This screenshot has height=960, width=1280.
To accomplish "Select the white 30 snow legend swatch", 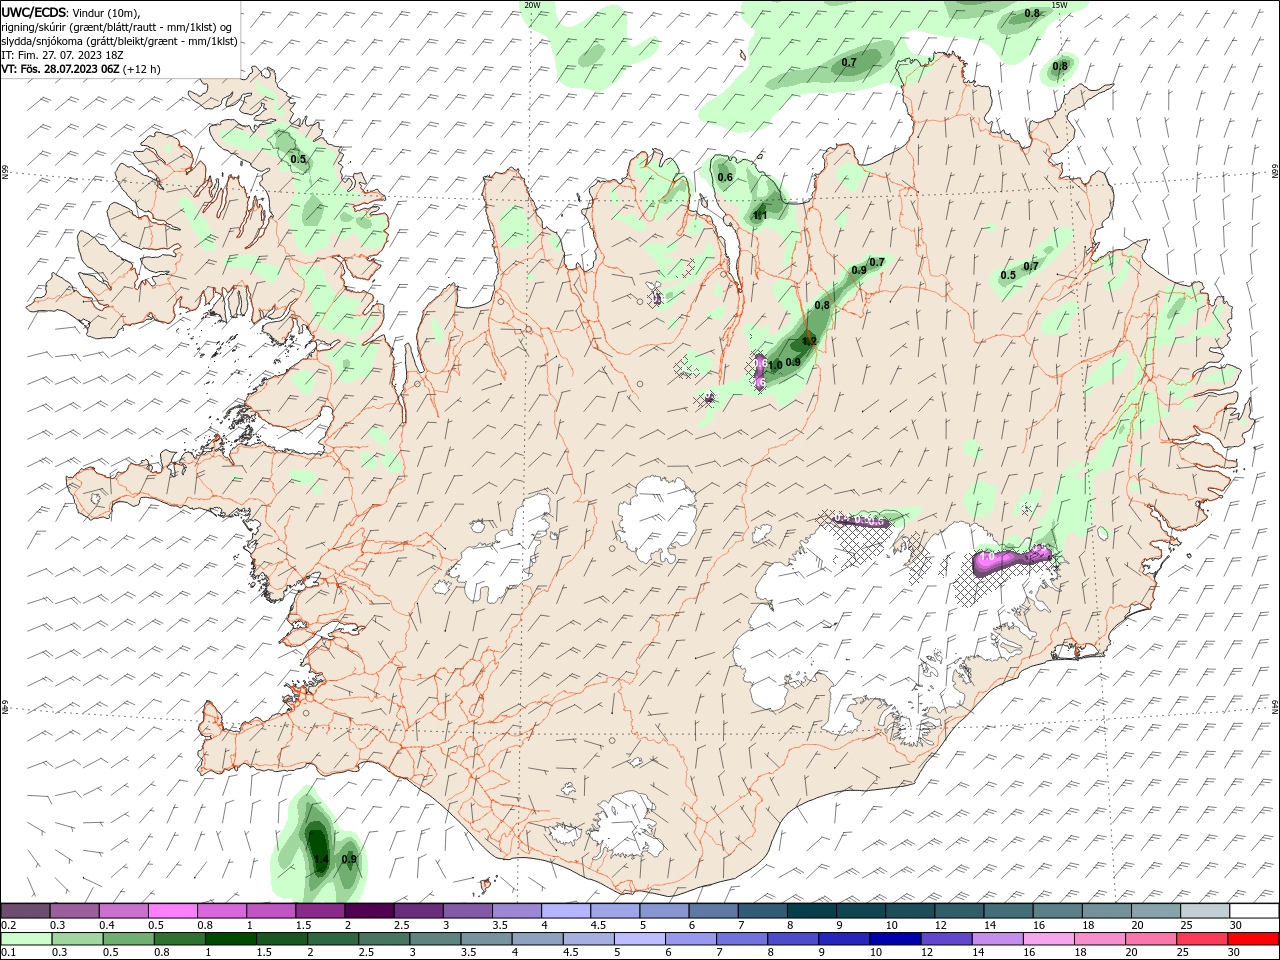I will point(1253,911).
